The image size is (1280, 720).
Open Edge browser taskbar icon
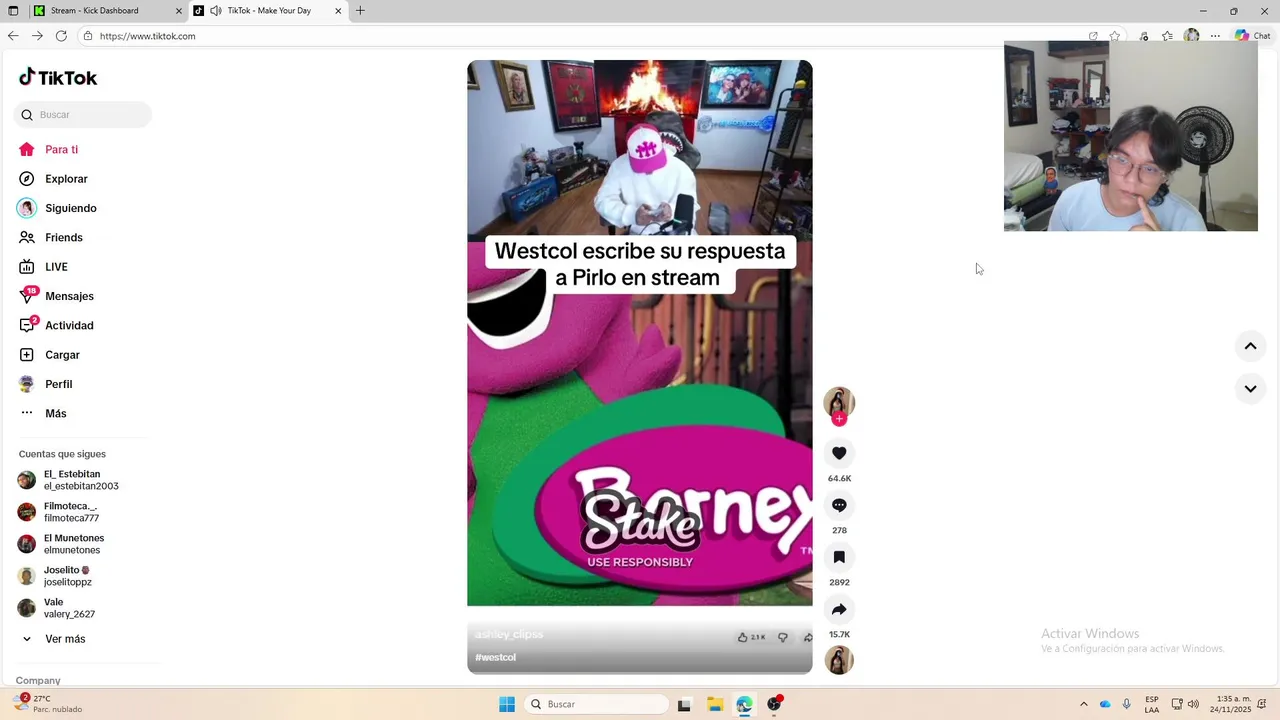pyautogui.click(x=744, y=704)
